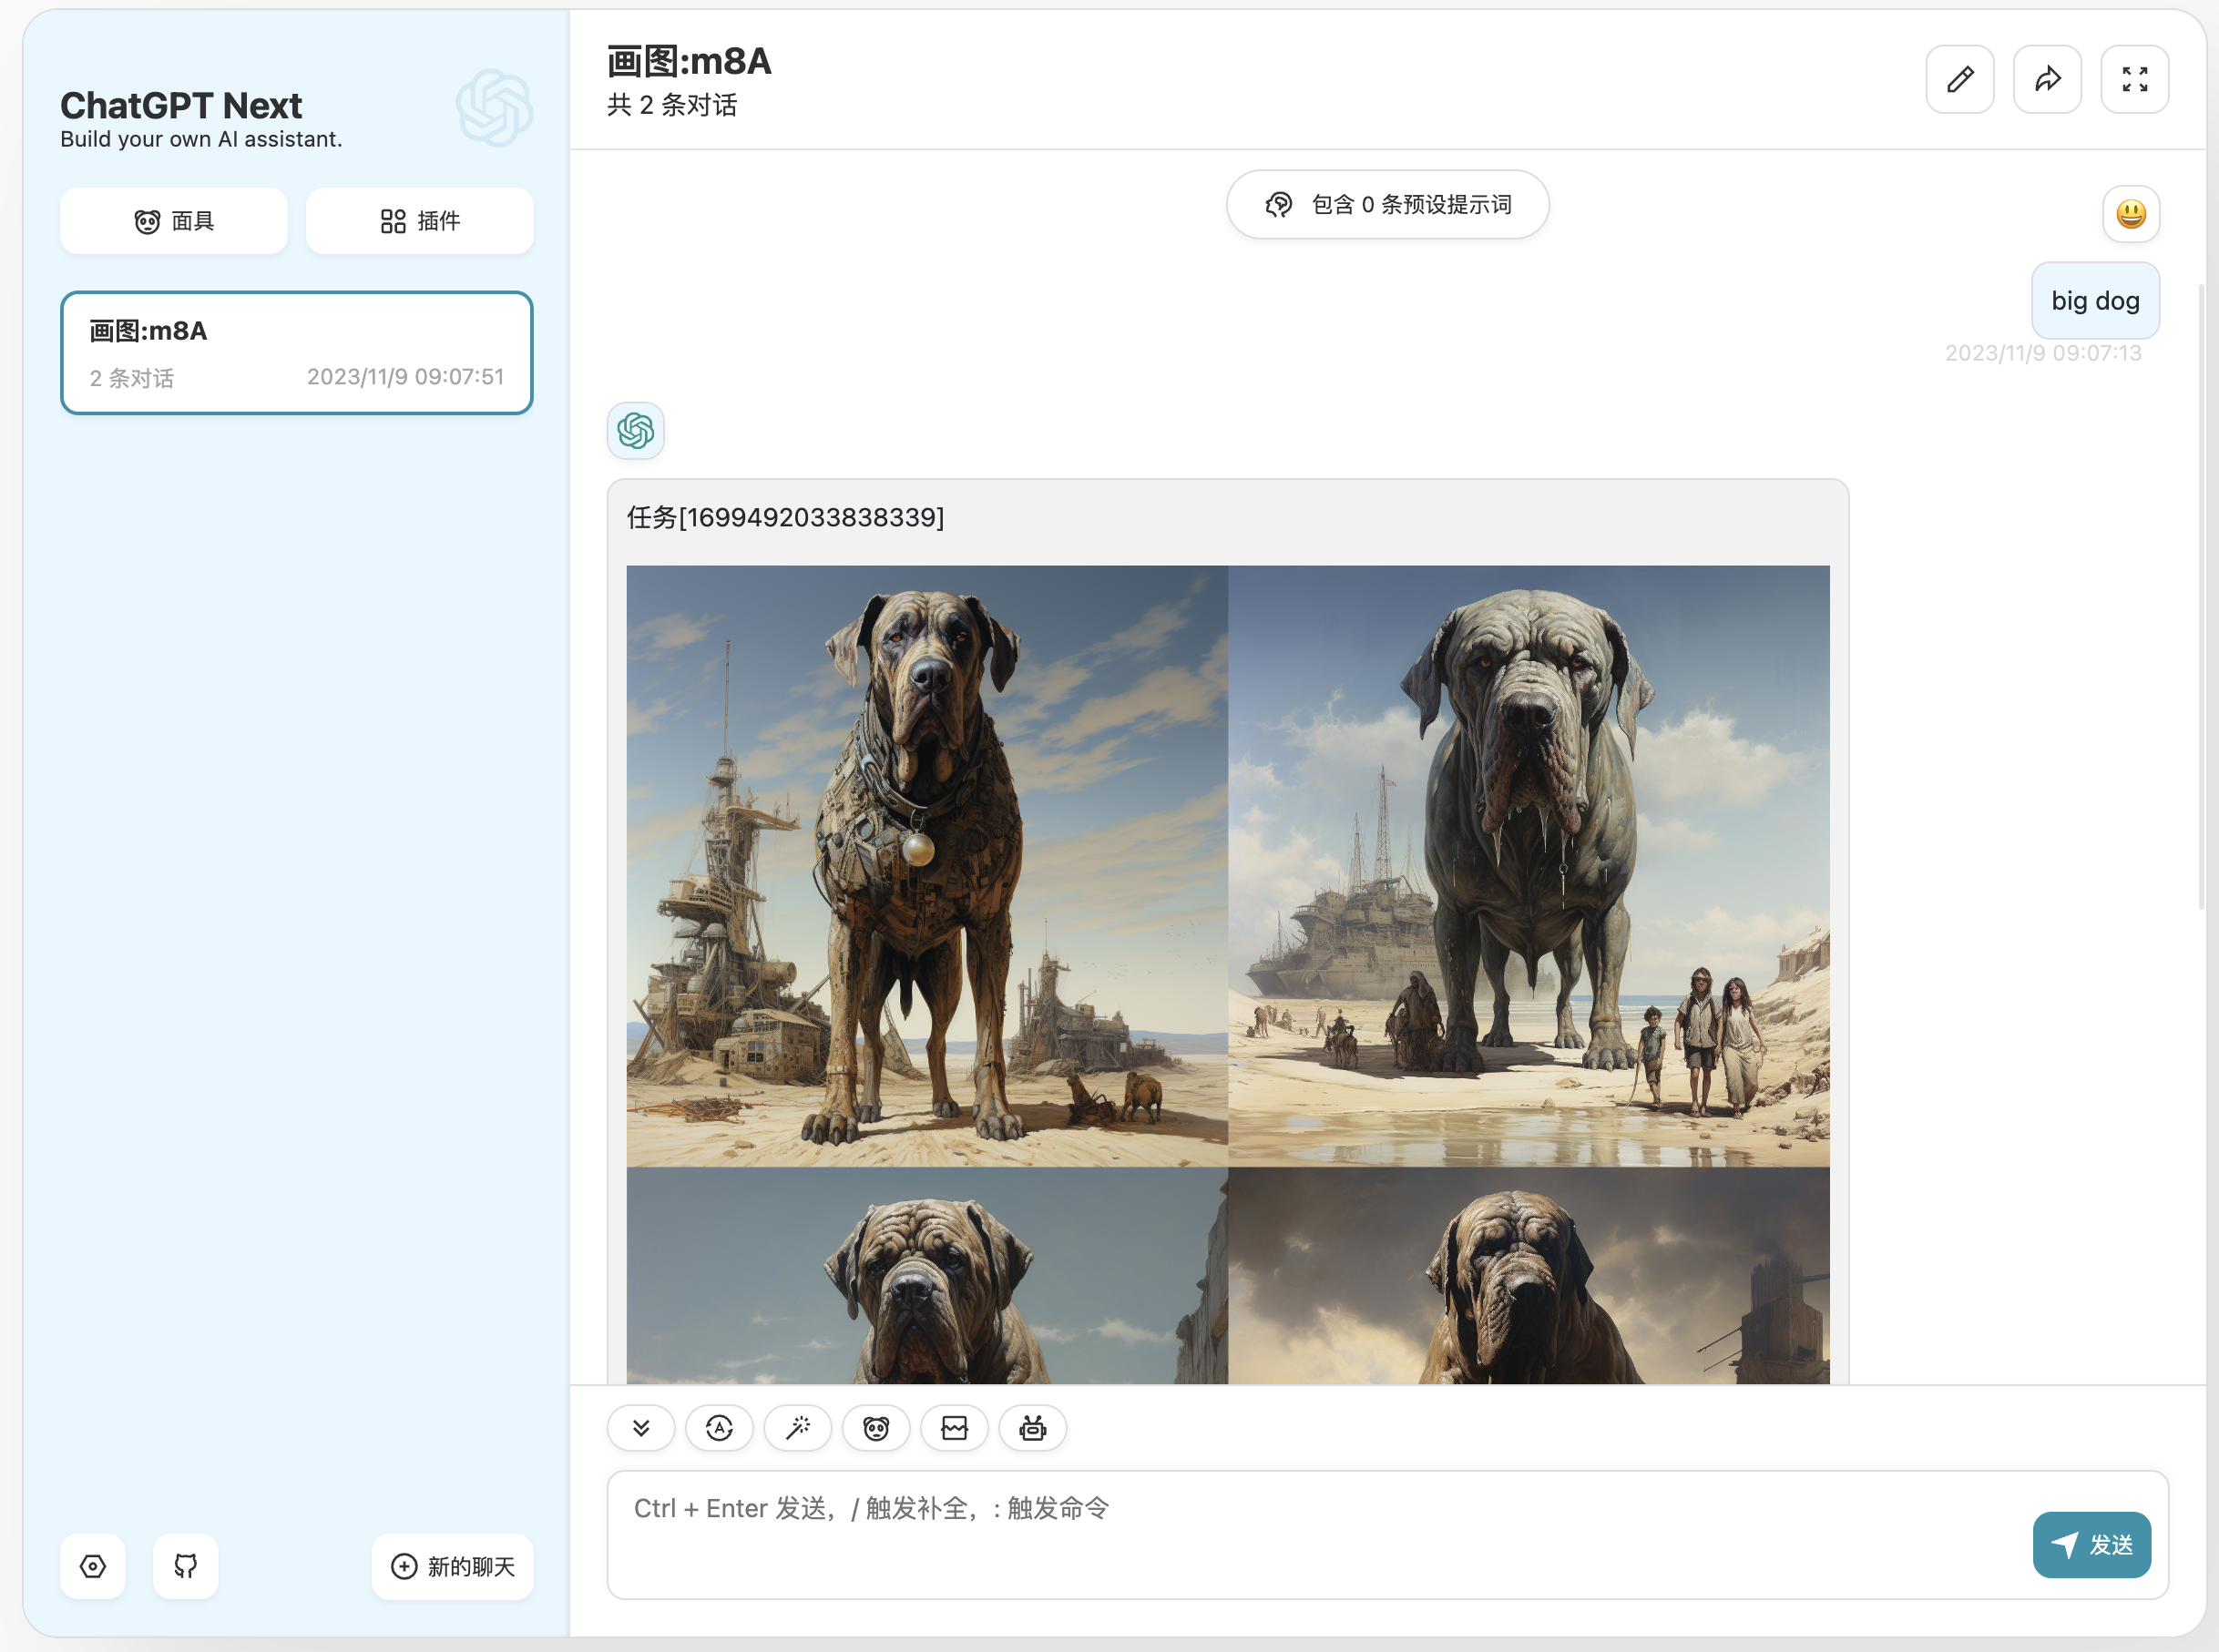
Task: Click the pencil edit title icon
Action: [x=1959, y=79]
